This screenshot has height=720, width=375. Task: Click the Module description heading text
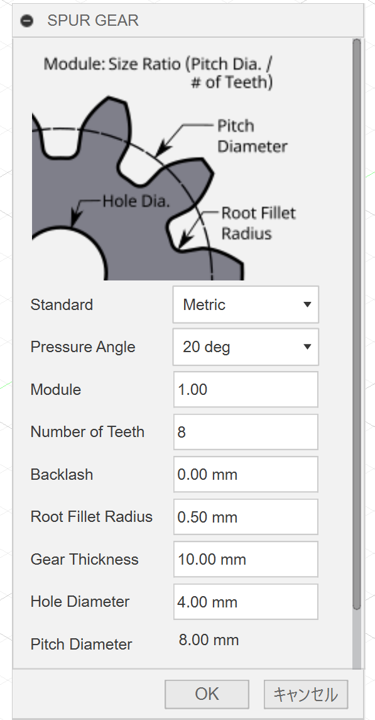click(x=158, y=73)
